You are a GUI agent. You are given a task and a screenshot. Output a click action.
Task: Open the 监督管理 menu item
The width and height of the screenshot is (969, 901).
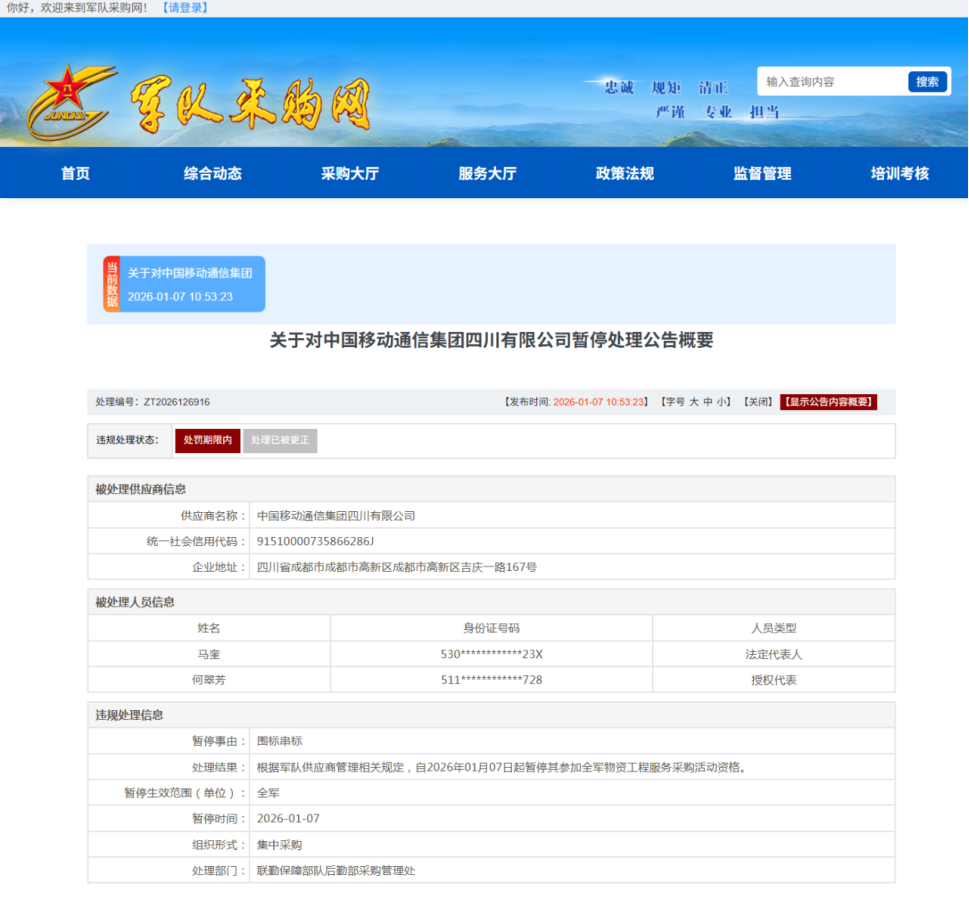762,173
